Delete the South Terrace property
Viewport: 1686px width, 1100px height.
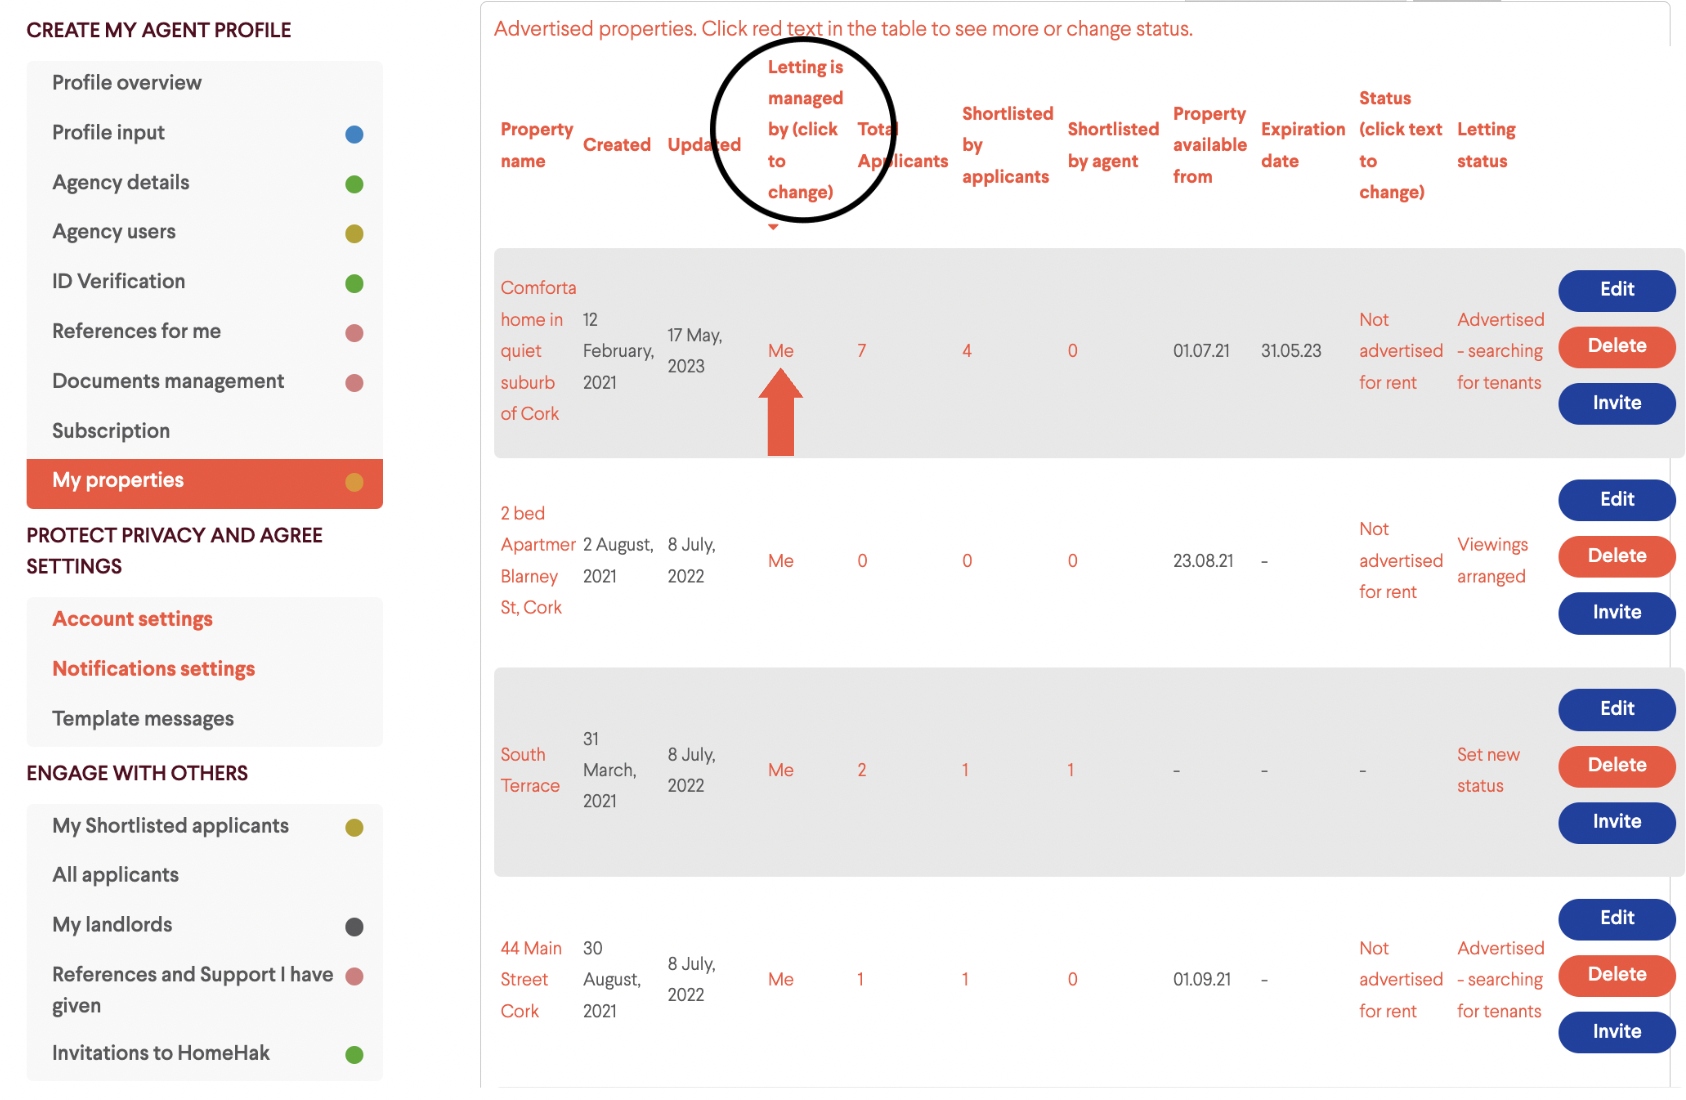[1617, 766]
